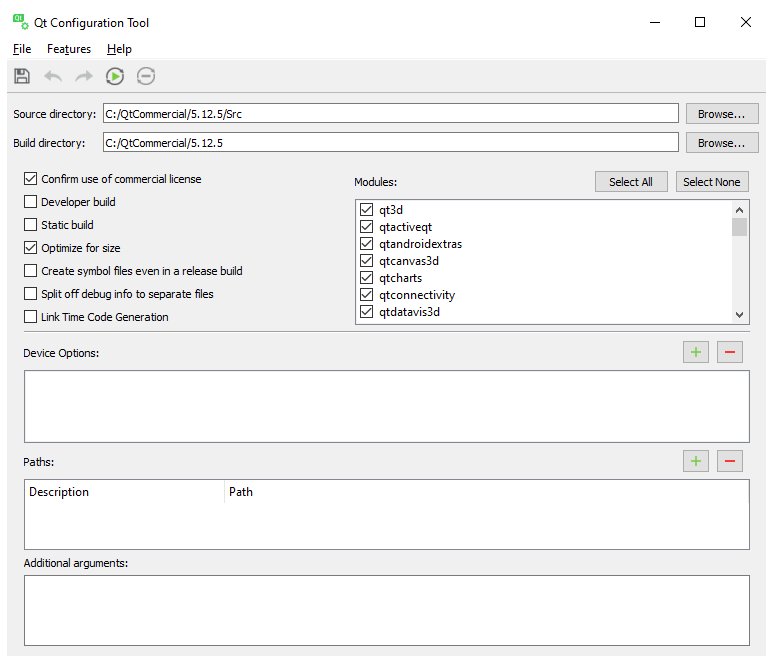772x670 pixels.
Task: Click the Redo arrow in toolbar
Action: (84, 76)
